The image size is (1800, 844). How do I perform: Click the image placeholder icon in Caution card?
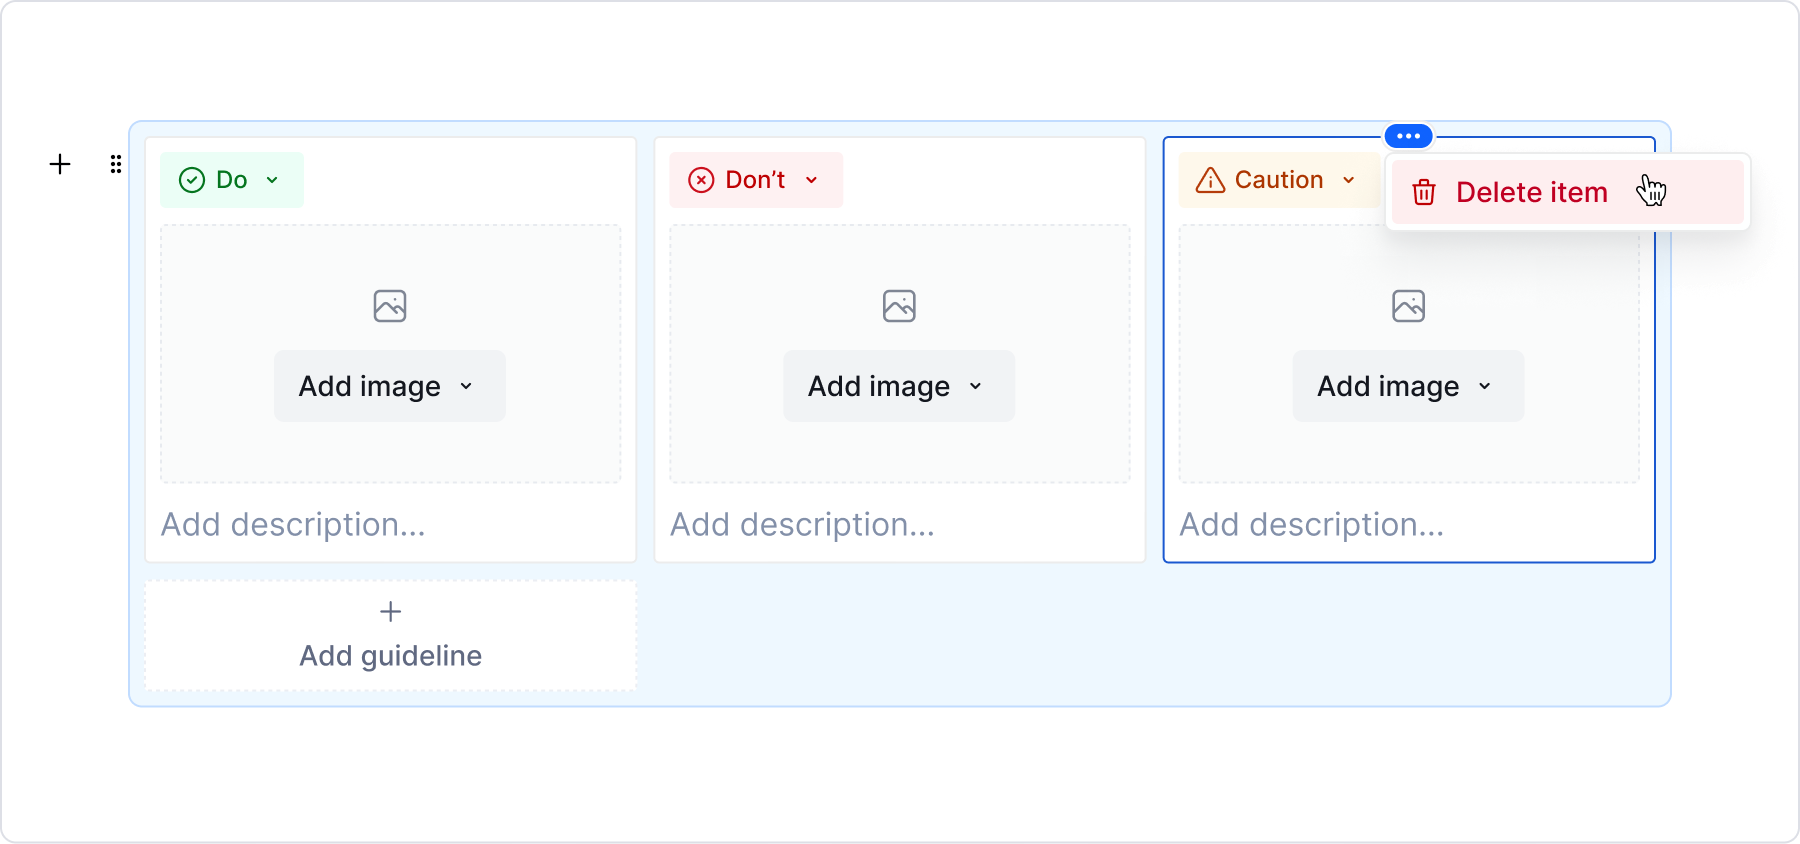click(1408, 306)
